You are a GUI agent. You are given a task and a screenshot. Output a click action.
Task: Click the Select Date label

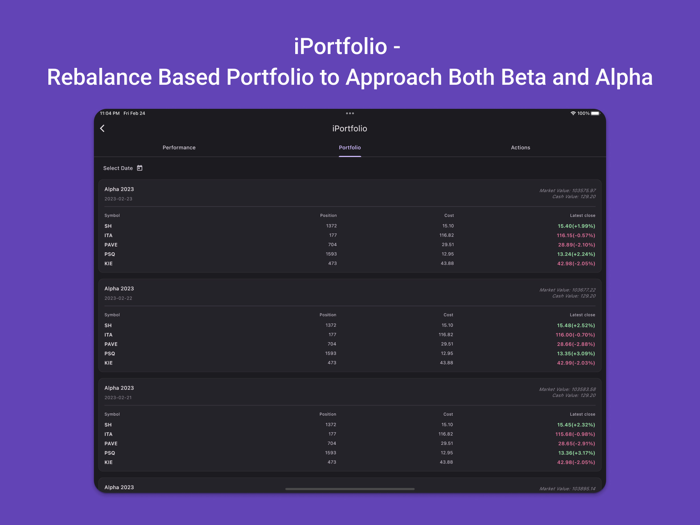(x=118, y=168)
